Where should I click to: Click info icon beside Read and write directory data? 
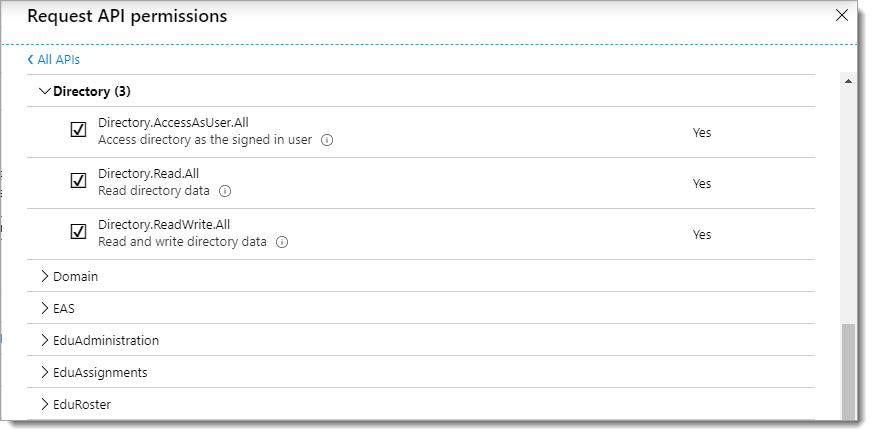click(282, 242)
